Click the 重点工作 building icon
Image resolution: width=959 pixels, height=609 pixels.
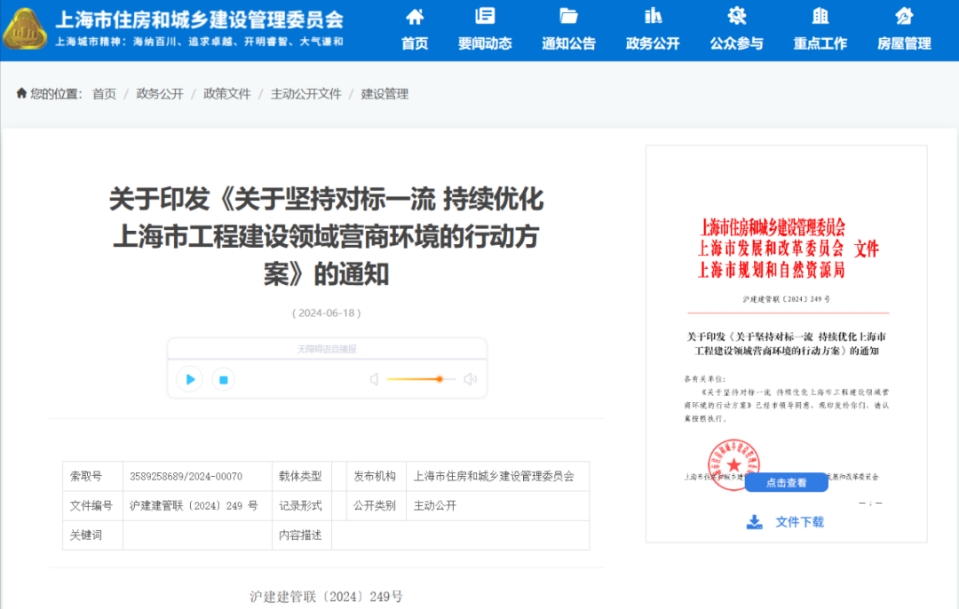pyautogui.click(x=820, y=17)
